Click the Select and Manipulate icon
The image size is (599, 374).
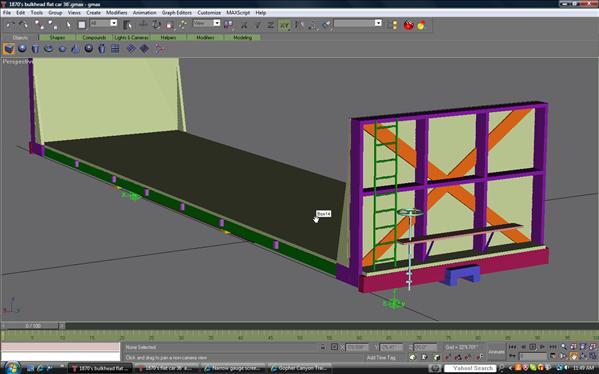tap(183, 25)
